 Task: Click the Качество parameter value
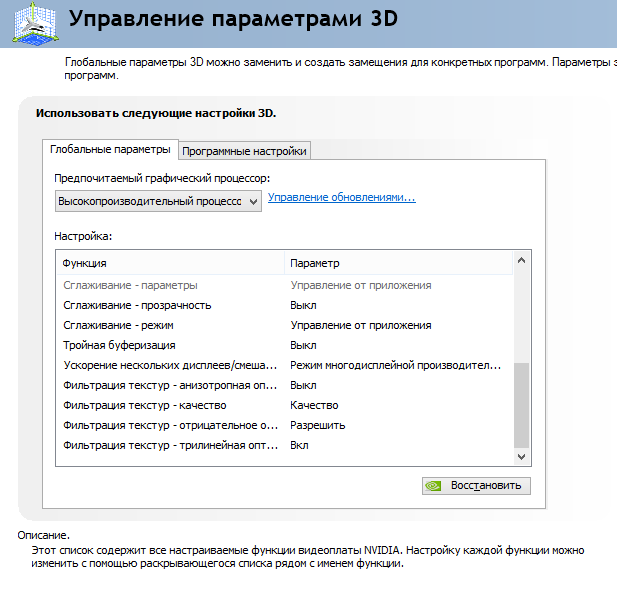point(314,405)
